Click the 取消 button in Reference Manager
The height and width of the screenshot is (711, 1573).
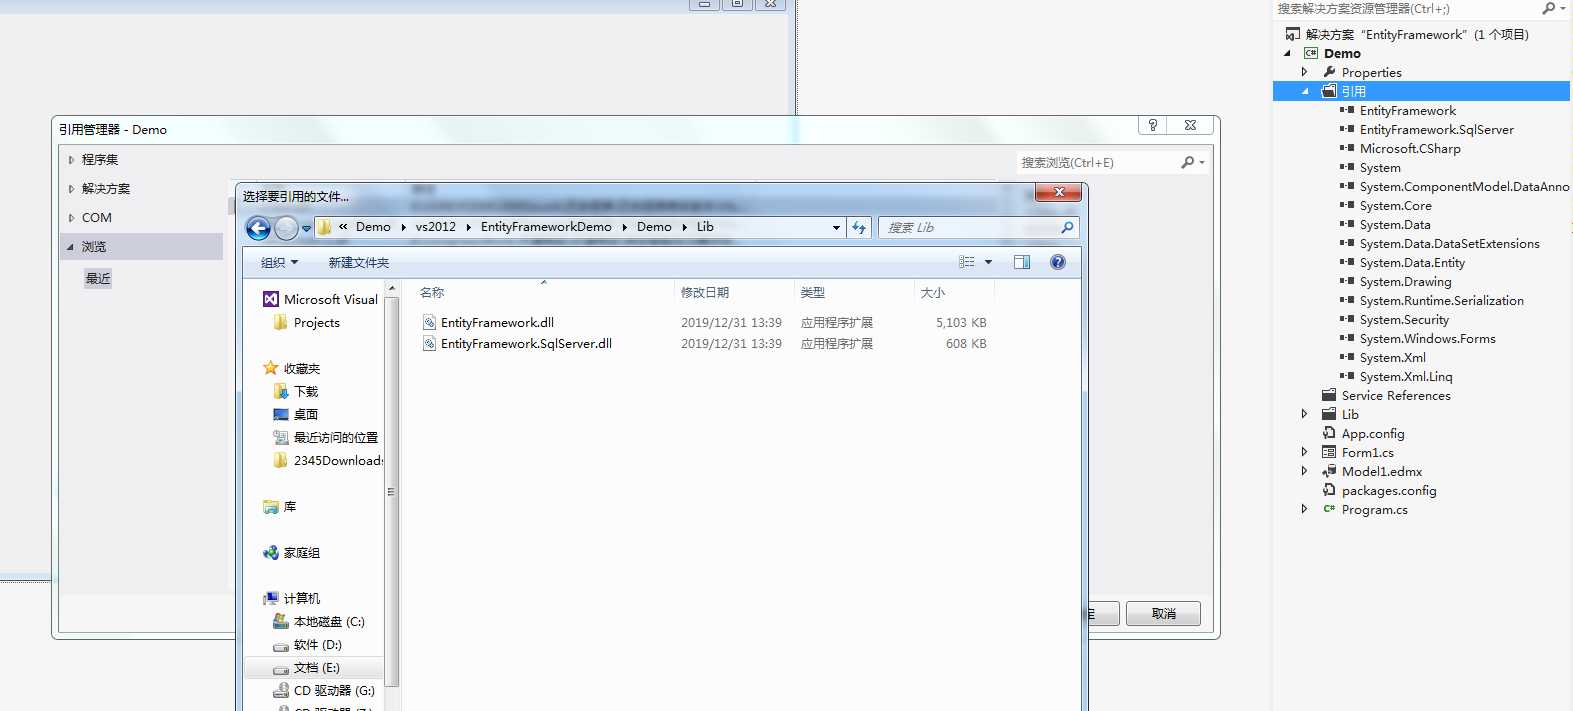(x=1163, y=613)
